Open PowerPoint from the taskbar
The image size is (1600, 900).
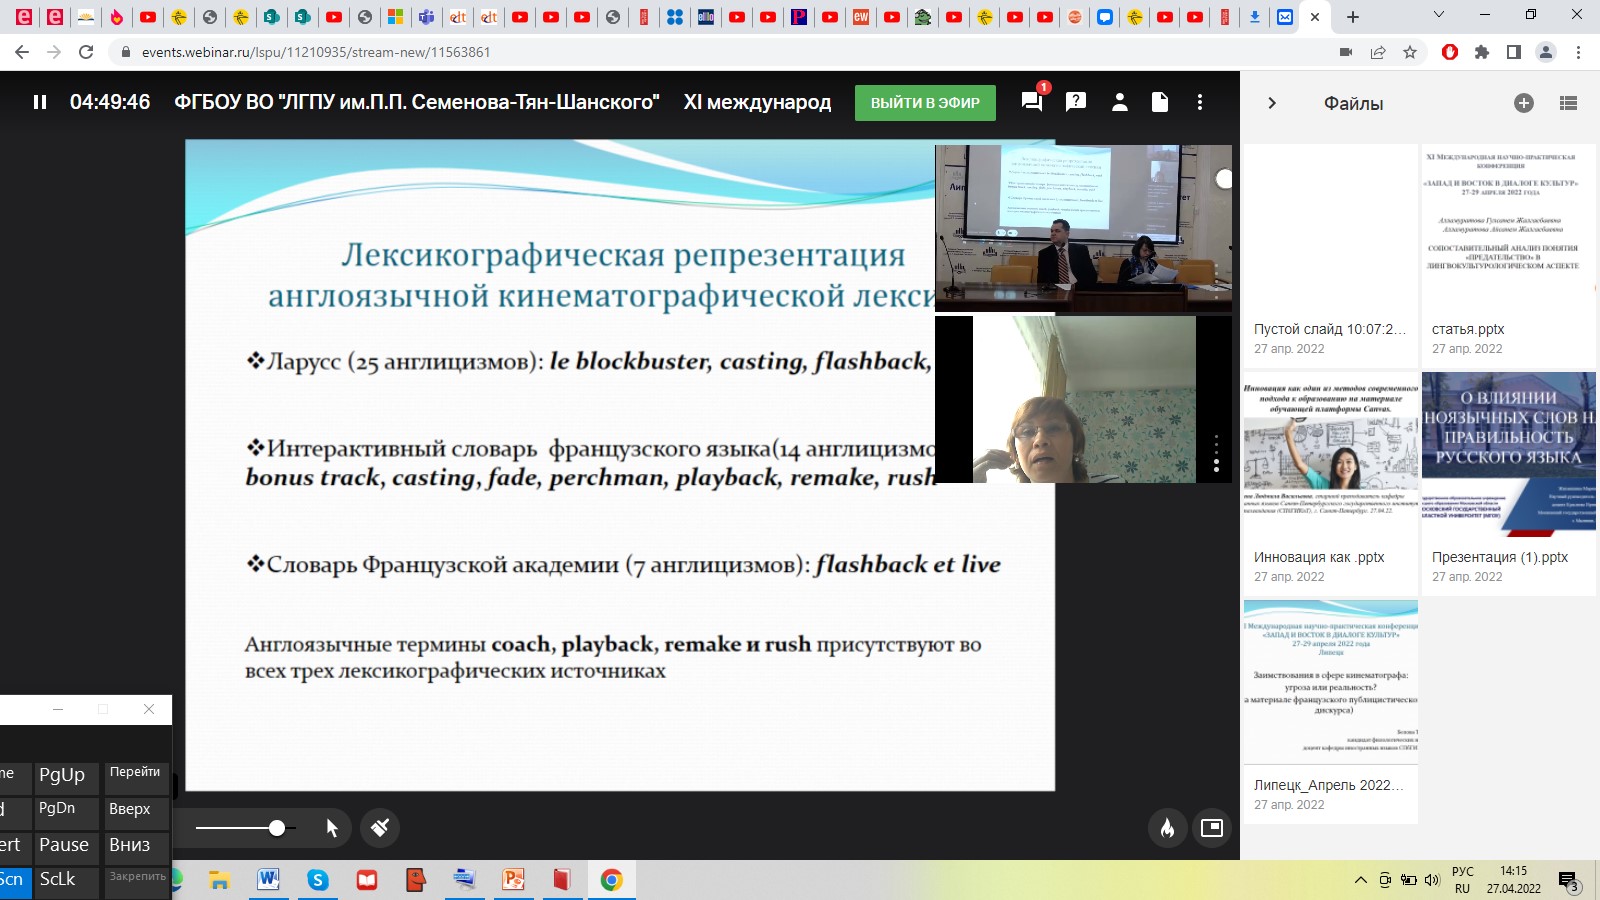(x=513, y=880)
